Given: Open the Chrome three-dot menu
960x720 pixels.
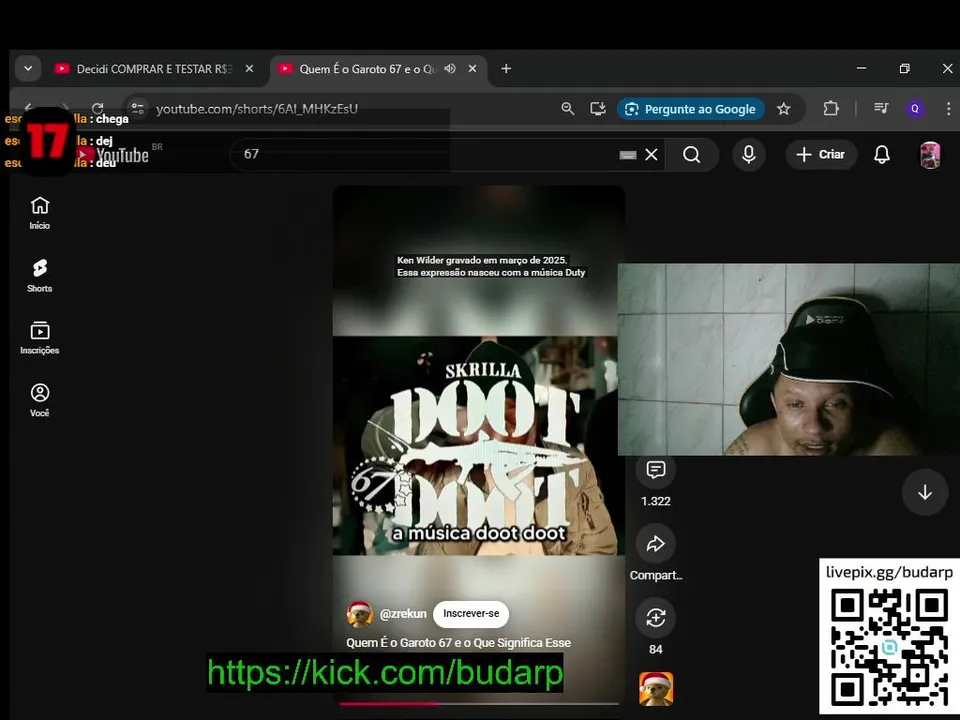Looking at the screenshot, I should click(x=948, y=109).
